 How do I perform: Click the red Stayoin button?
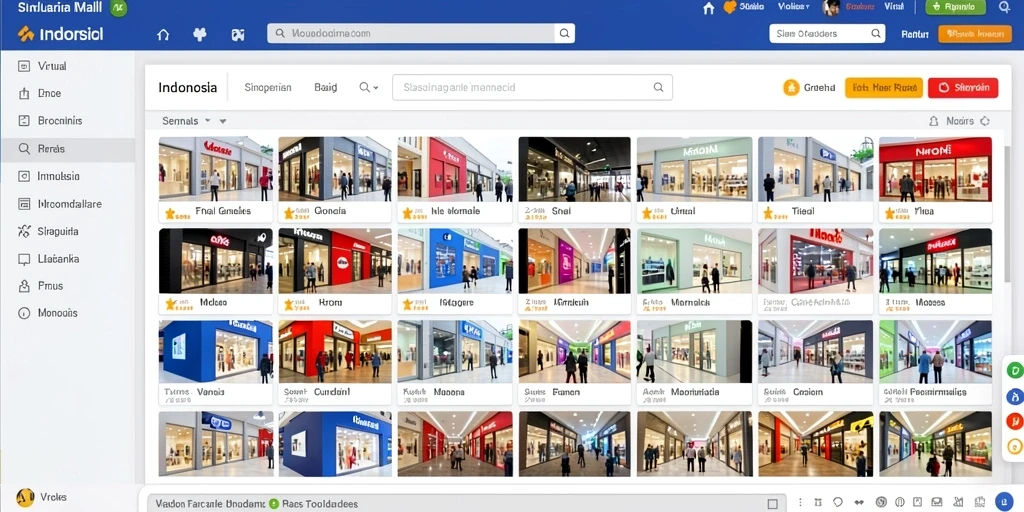[963, 88]
